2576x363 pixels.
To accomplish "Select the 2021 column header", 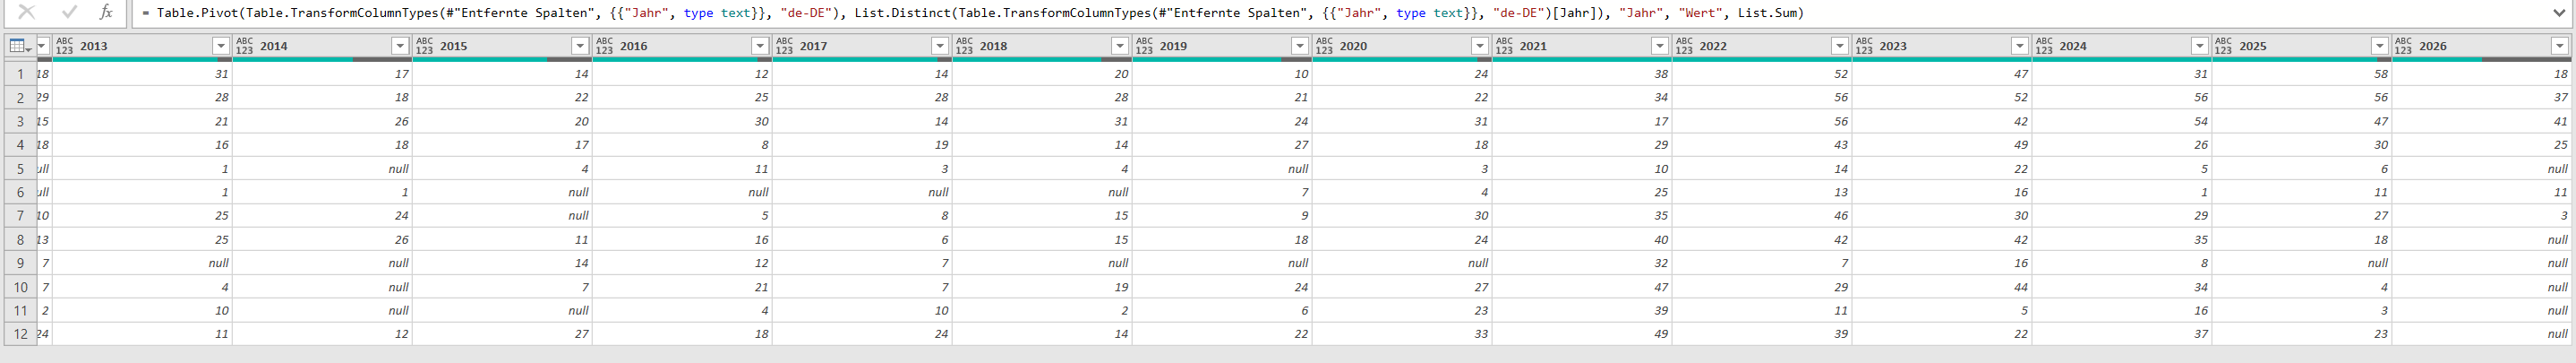I will 1582,46.
